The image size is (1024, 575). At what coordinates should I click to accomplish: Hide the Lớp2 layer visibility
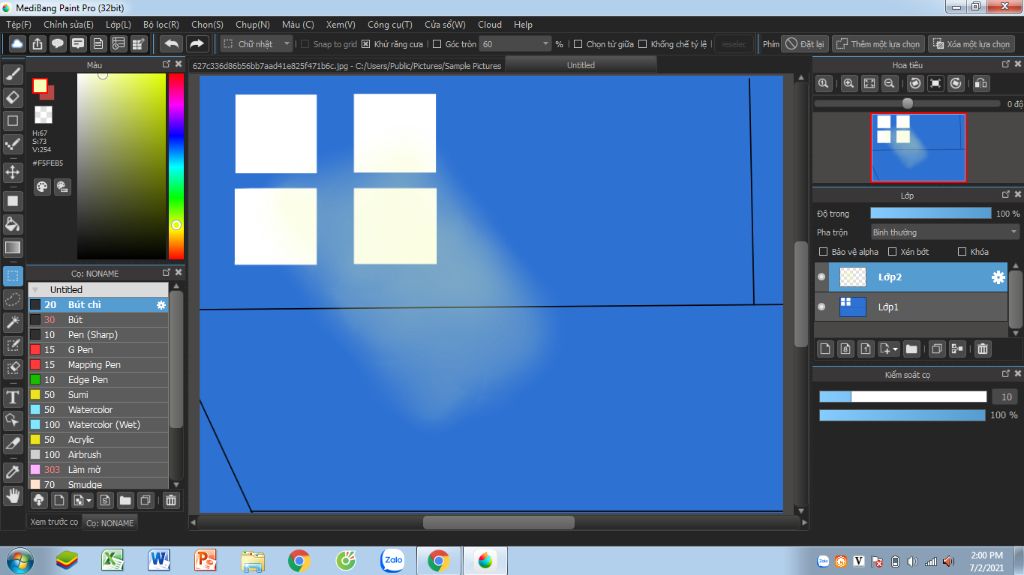822,277
